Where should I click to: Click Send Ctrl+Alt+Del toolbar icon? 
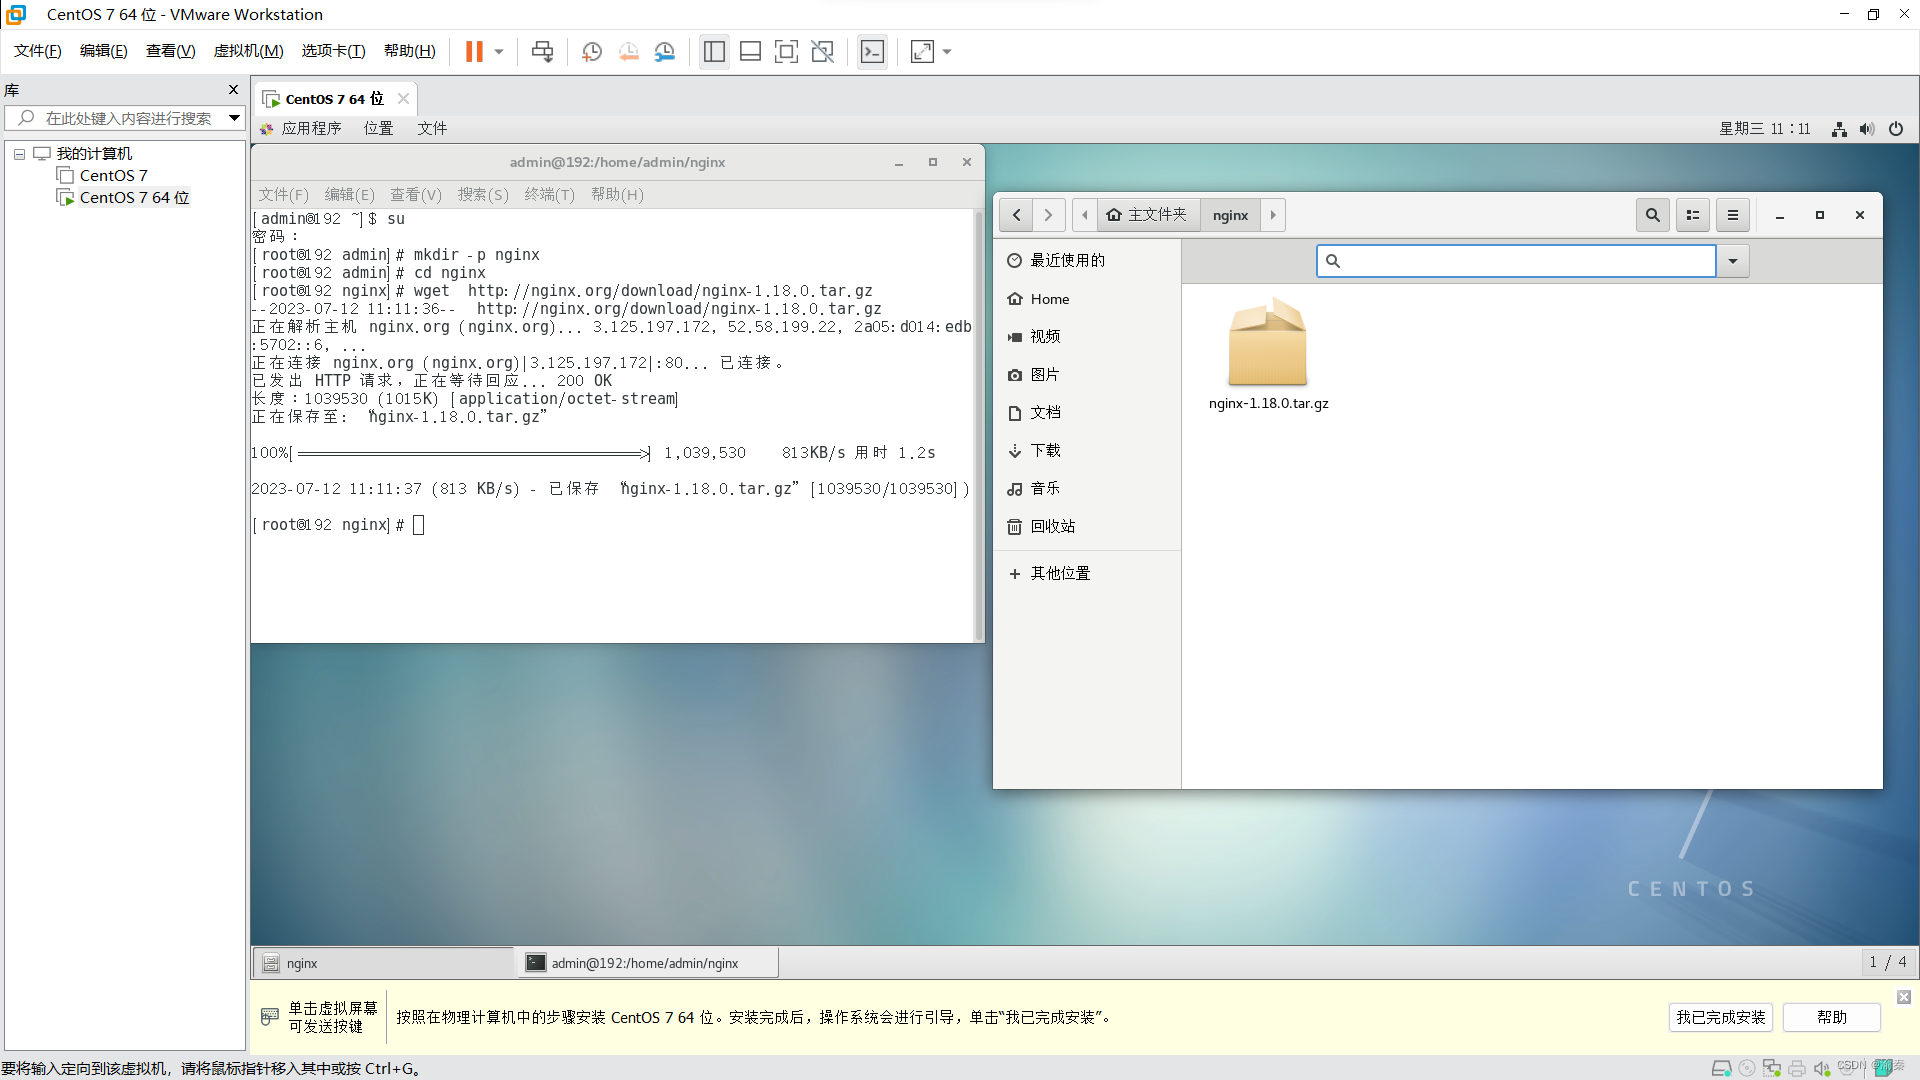point(542,52)
